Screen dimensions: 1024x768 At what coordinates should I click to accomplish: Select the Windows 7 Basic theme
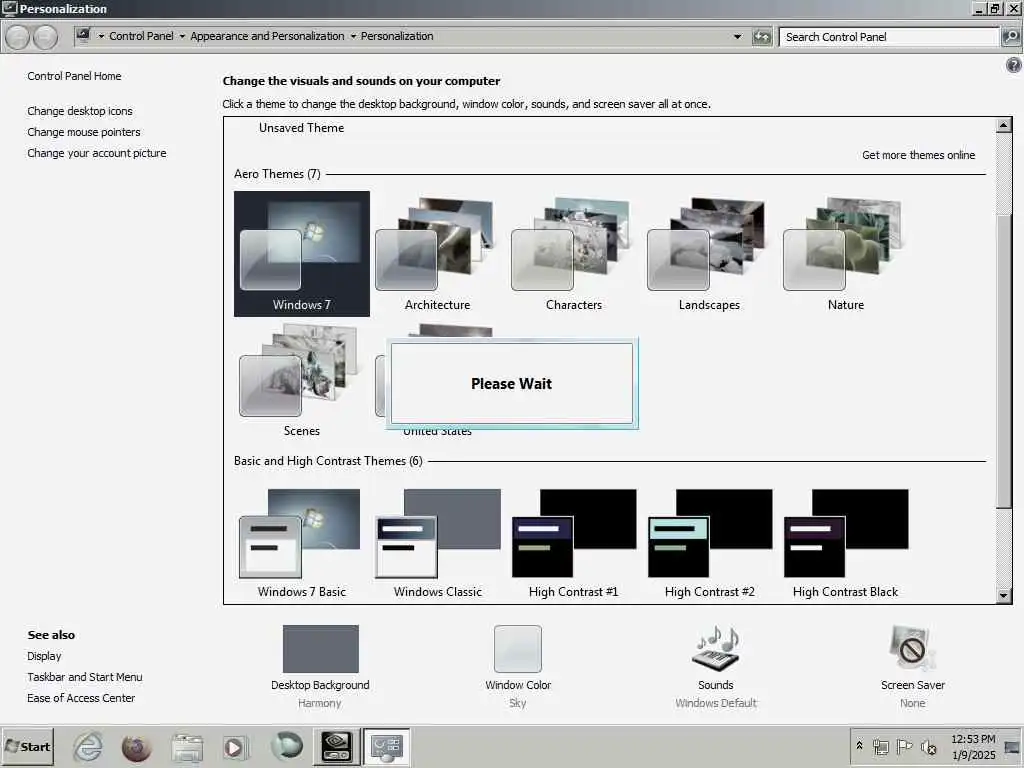tap(301, 543)
